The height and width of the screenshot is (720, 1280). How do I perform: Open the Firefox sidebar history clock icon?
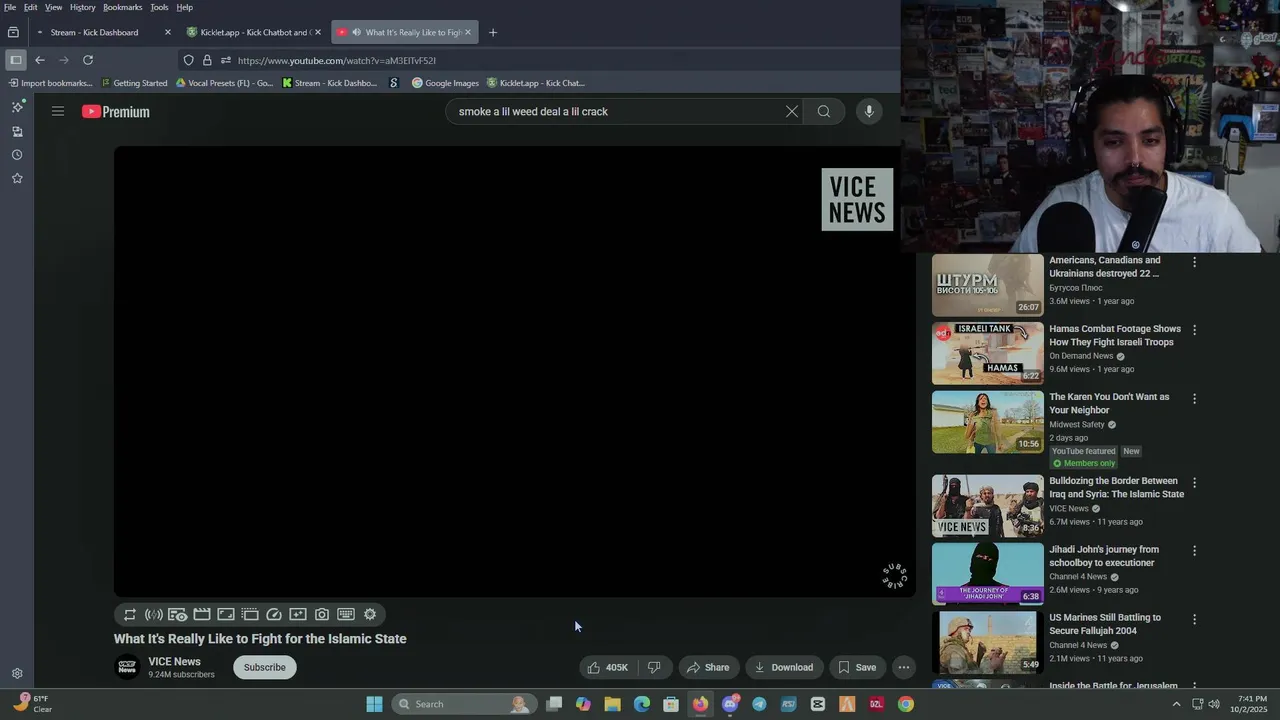(17, 155)
